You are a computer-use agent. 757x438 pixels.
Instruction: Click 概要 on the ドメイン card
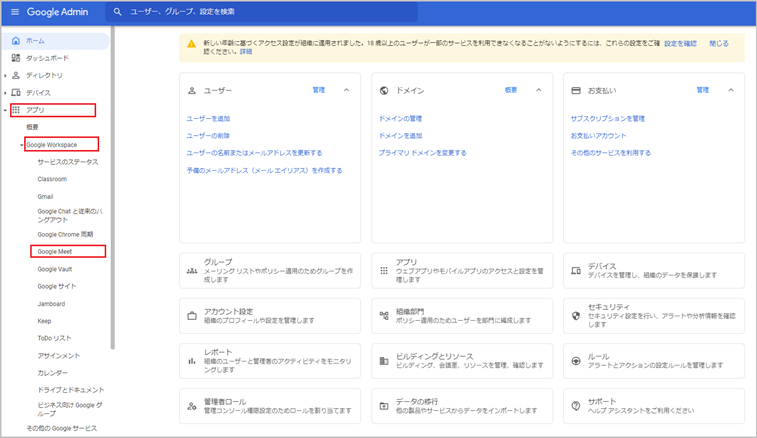point(511,90)
